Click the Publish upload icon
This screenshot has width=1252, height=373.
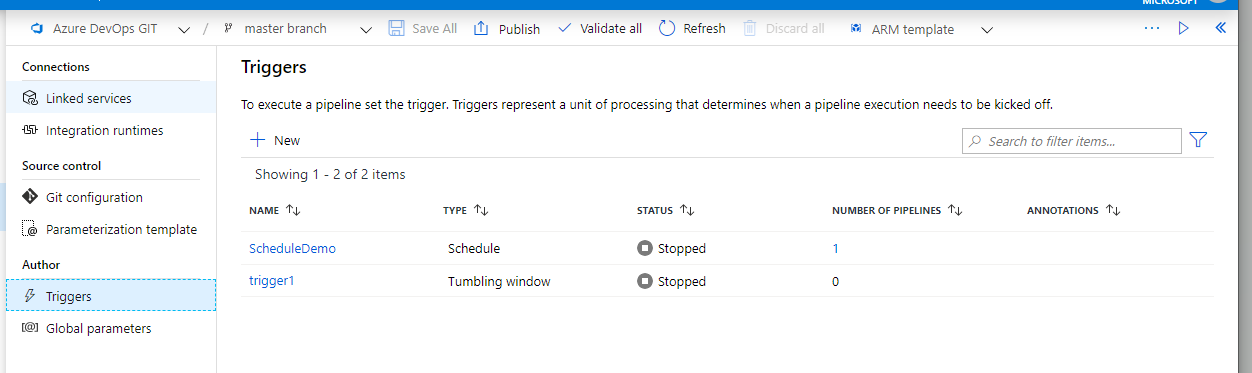point(481,28)
